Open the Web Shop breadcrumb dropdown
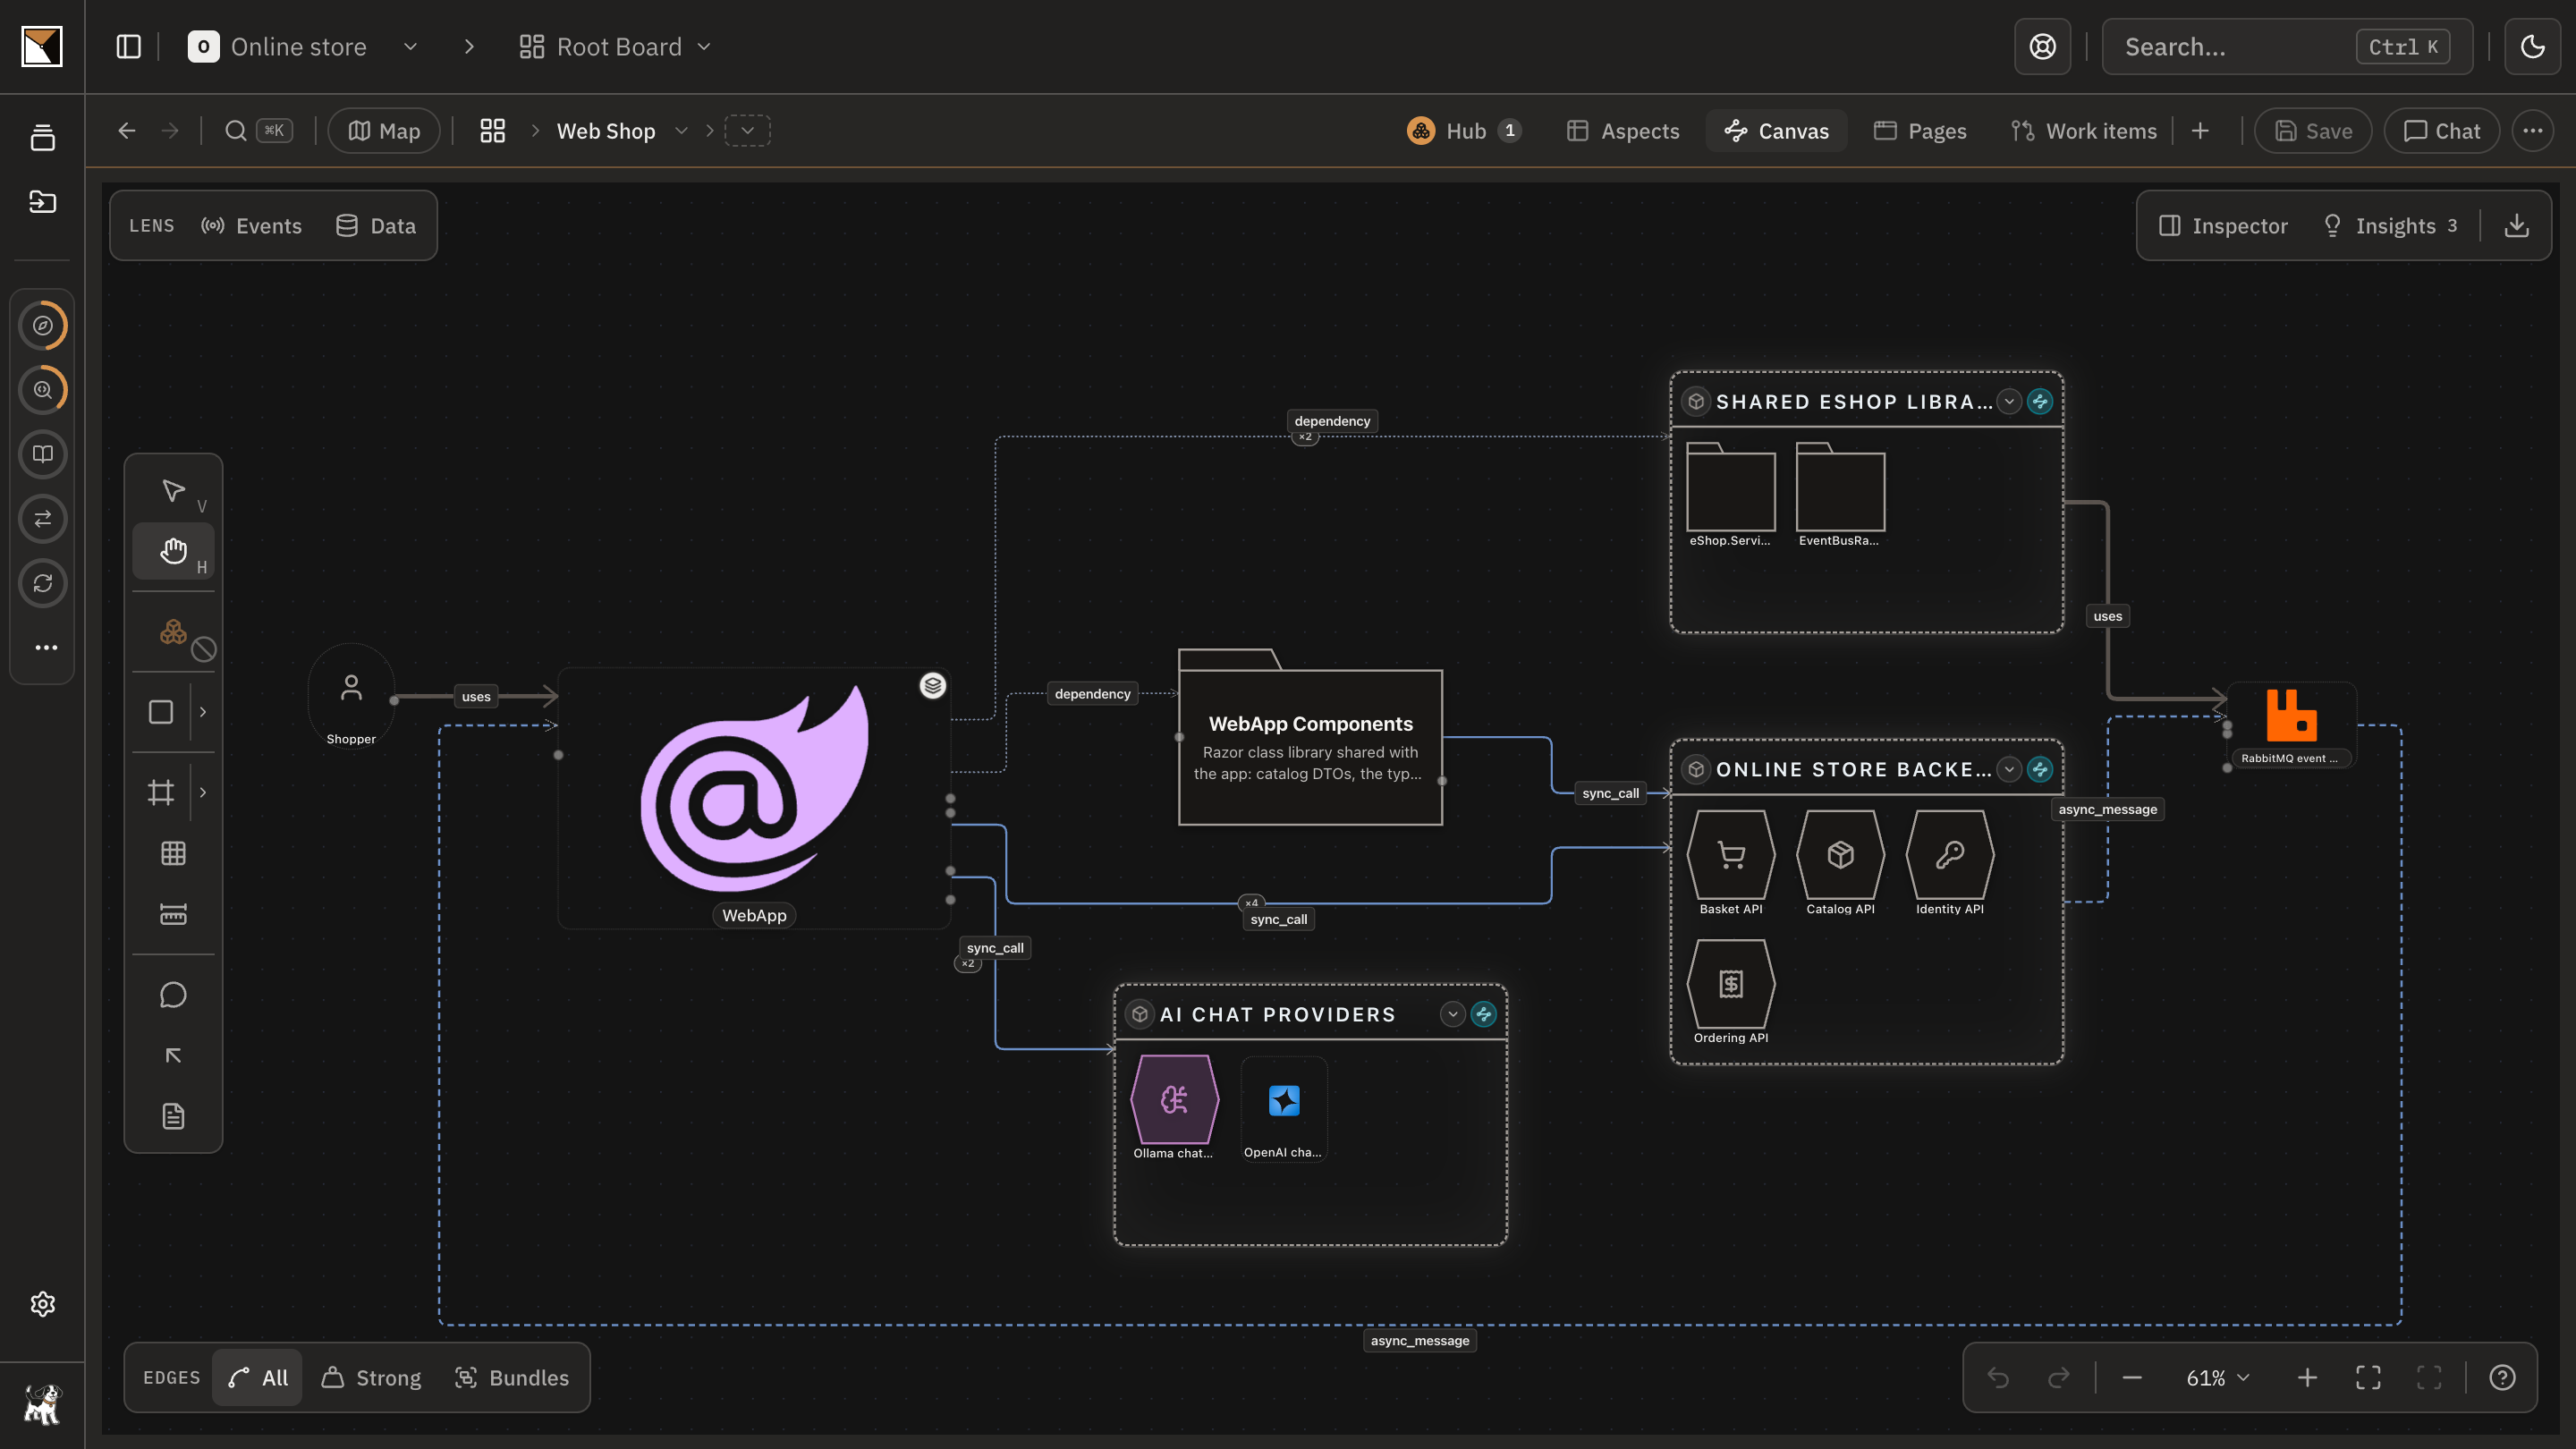 pos(681,131)
